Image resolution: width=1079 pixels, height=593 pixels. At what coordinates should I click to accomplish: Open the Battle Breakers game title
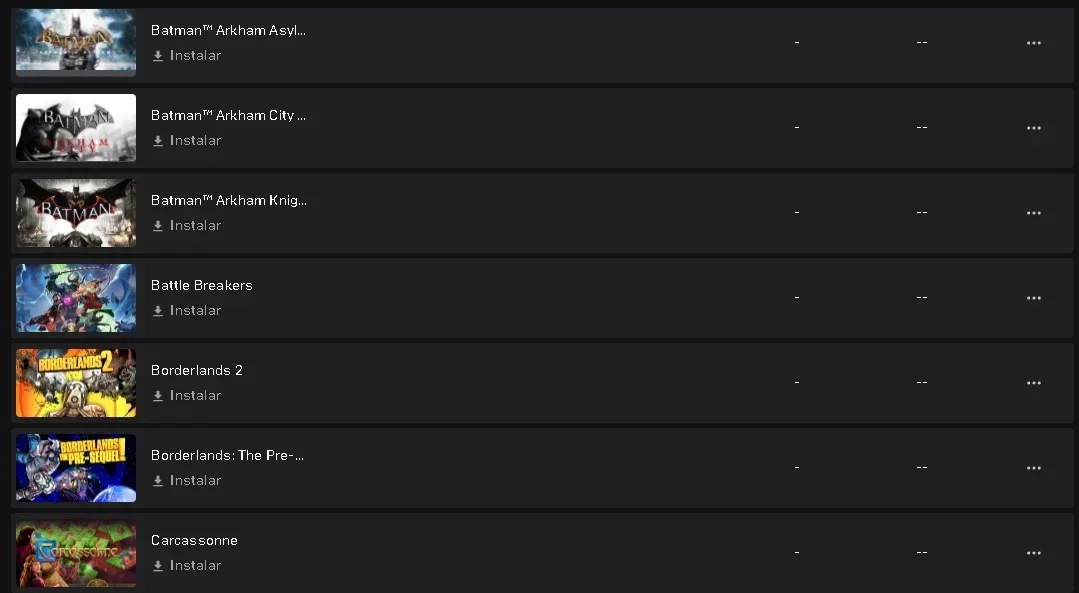tap(202, 285)
